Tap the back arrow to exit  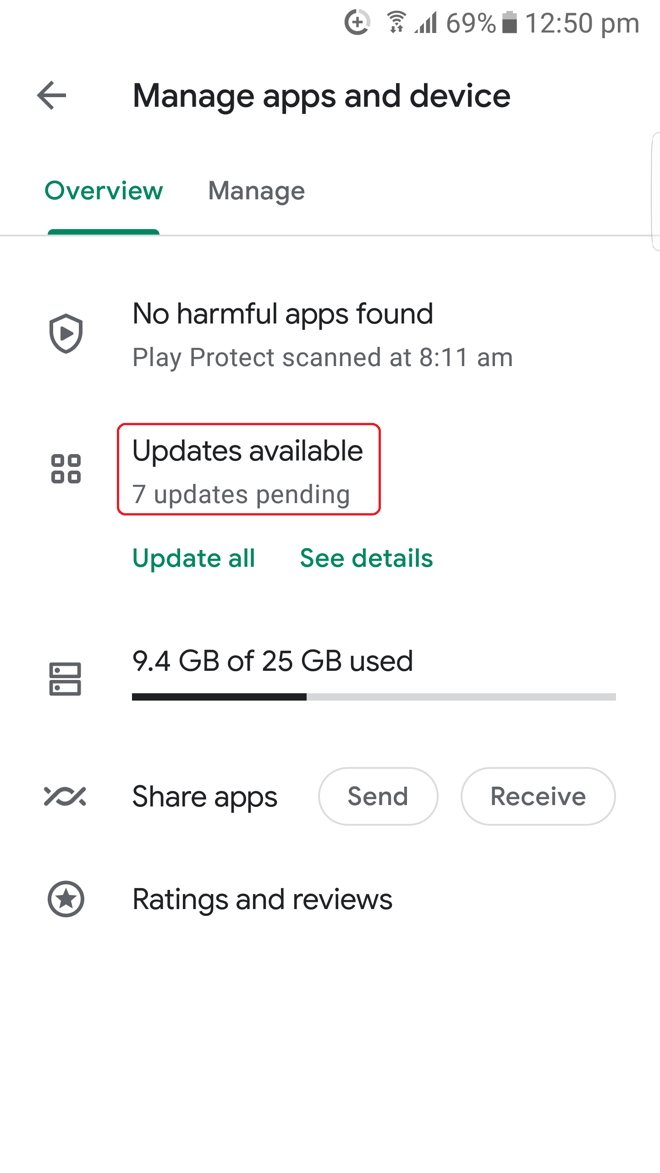tap(50, 96)
